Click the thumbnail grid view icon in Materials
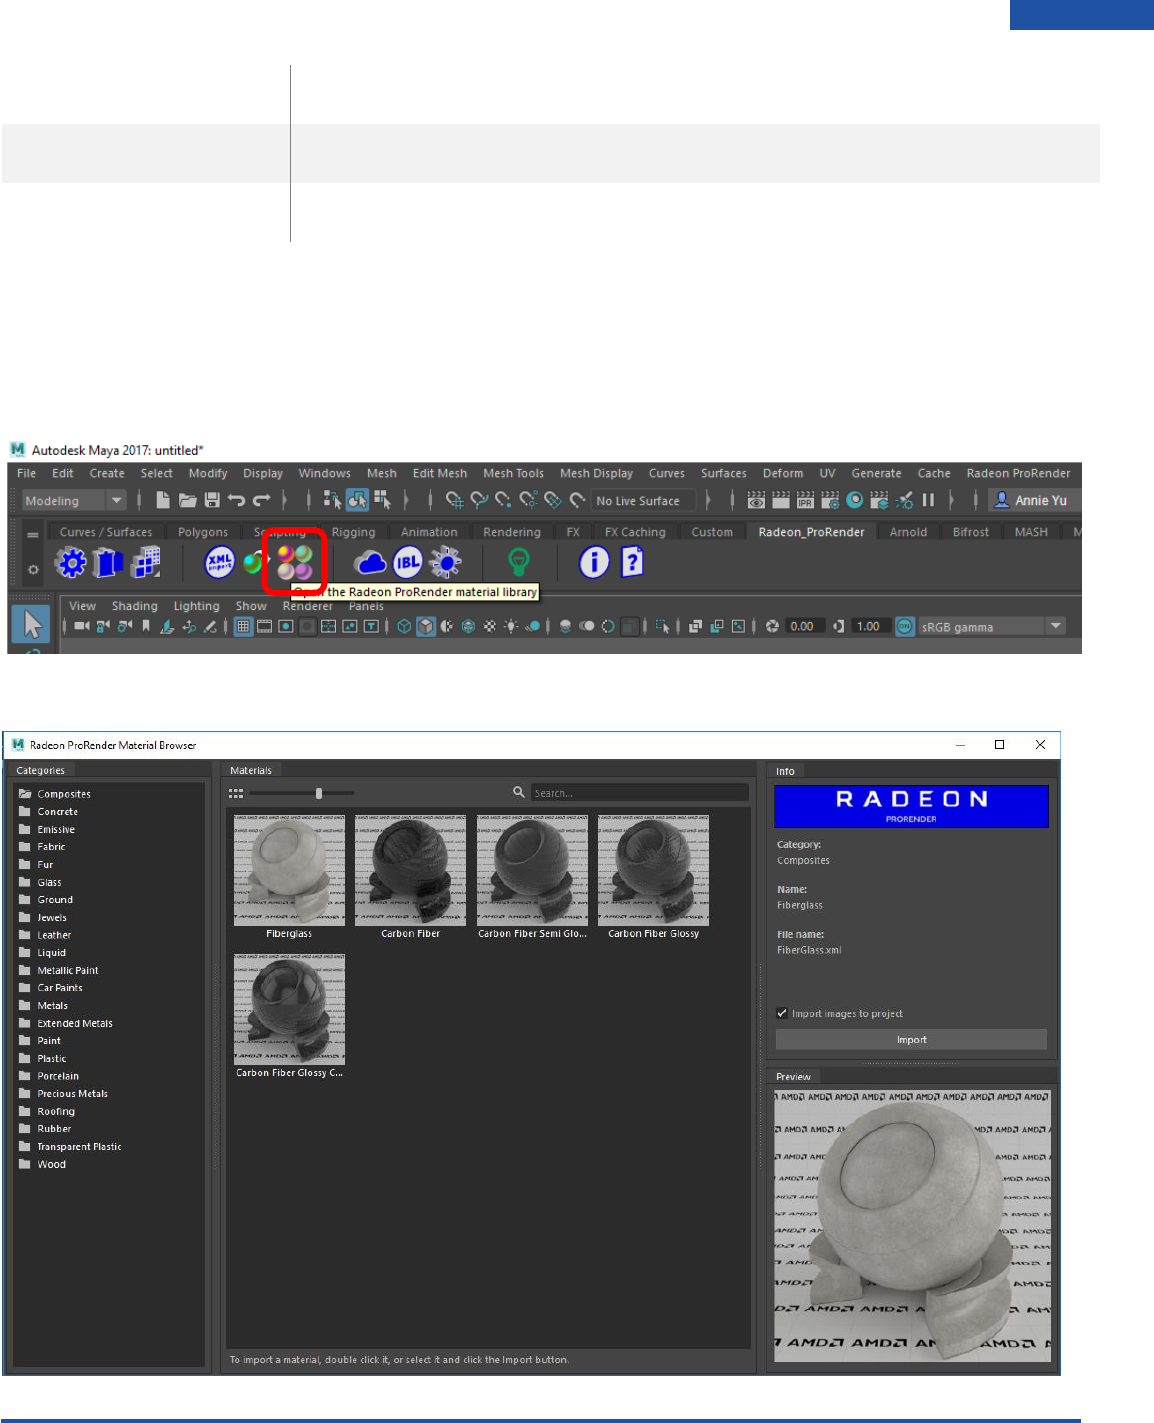The width and height of the screenshot is (1154, 1423). tap(236, 793)
